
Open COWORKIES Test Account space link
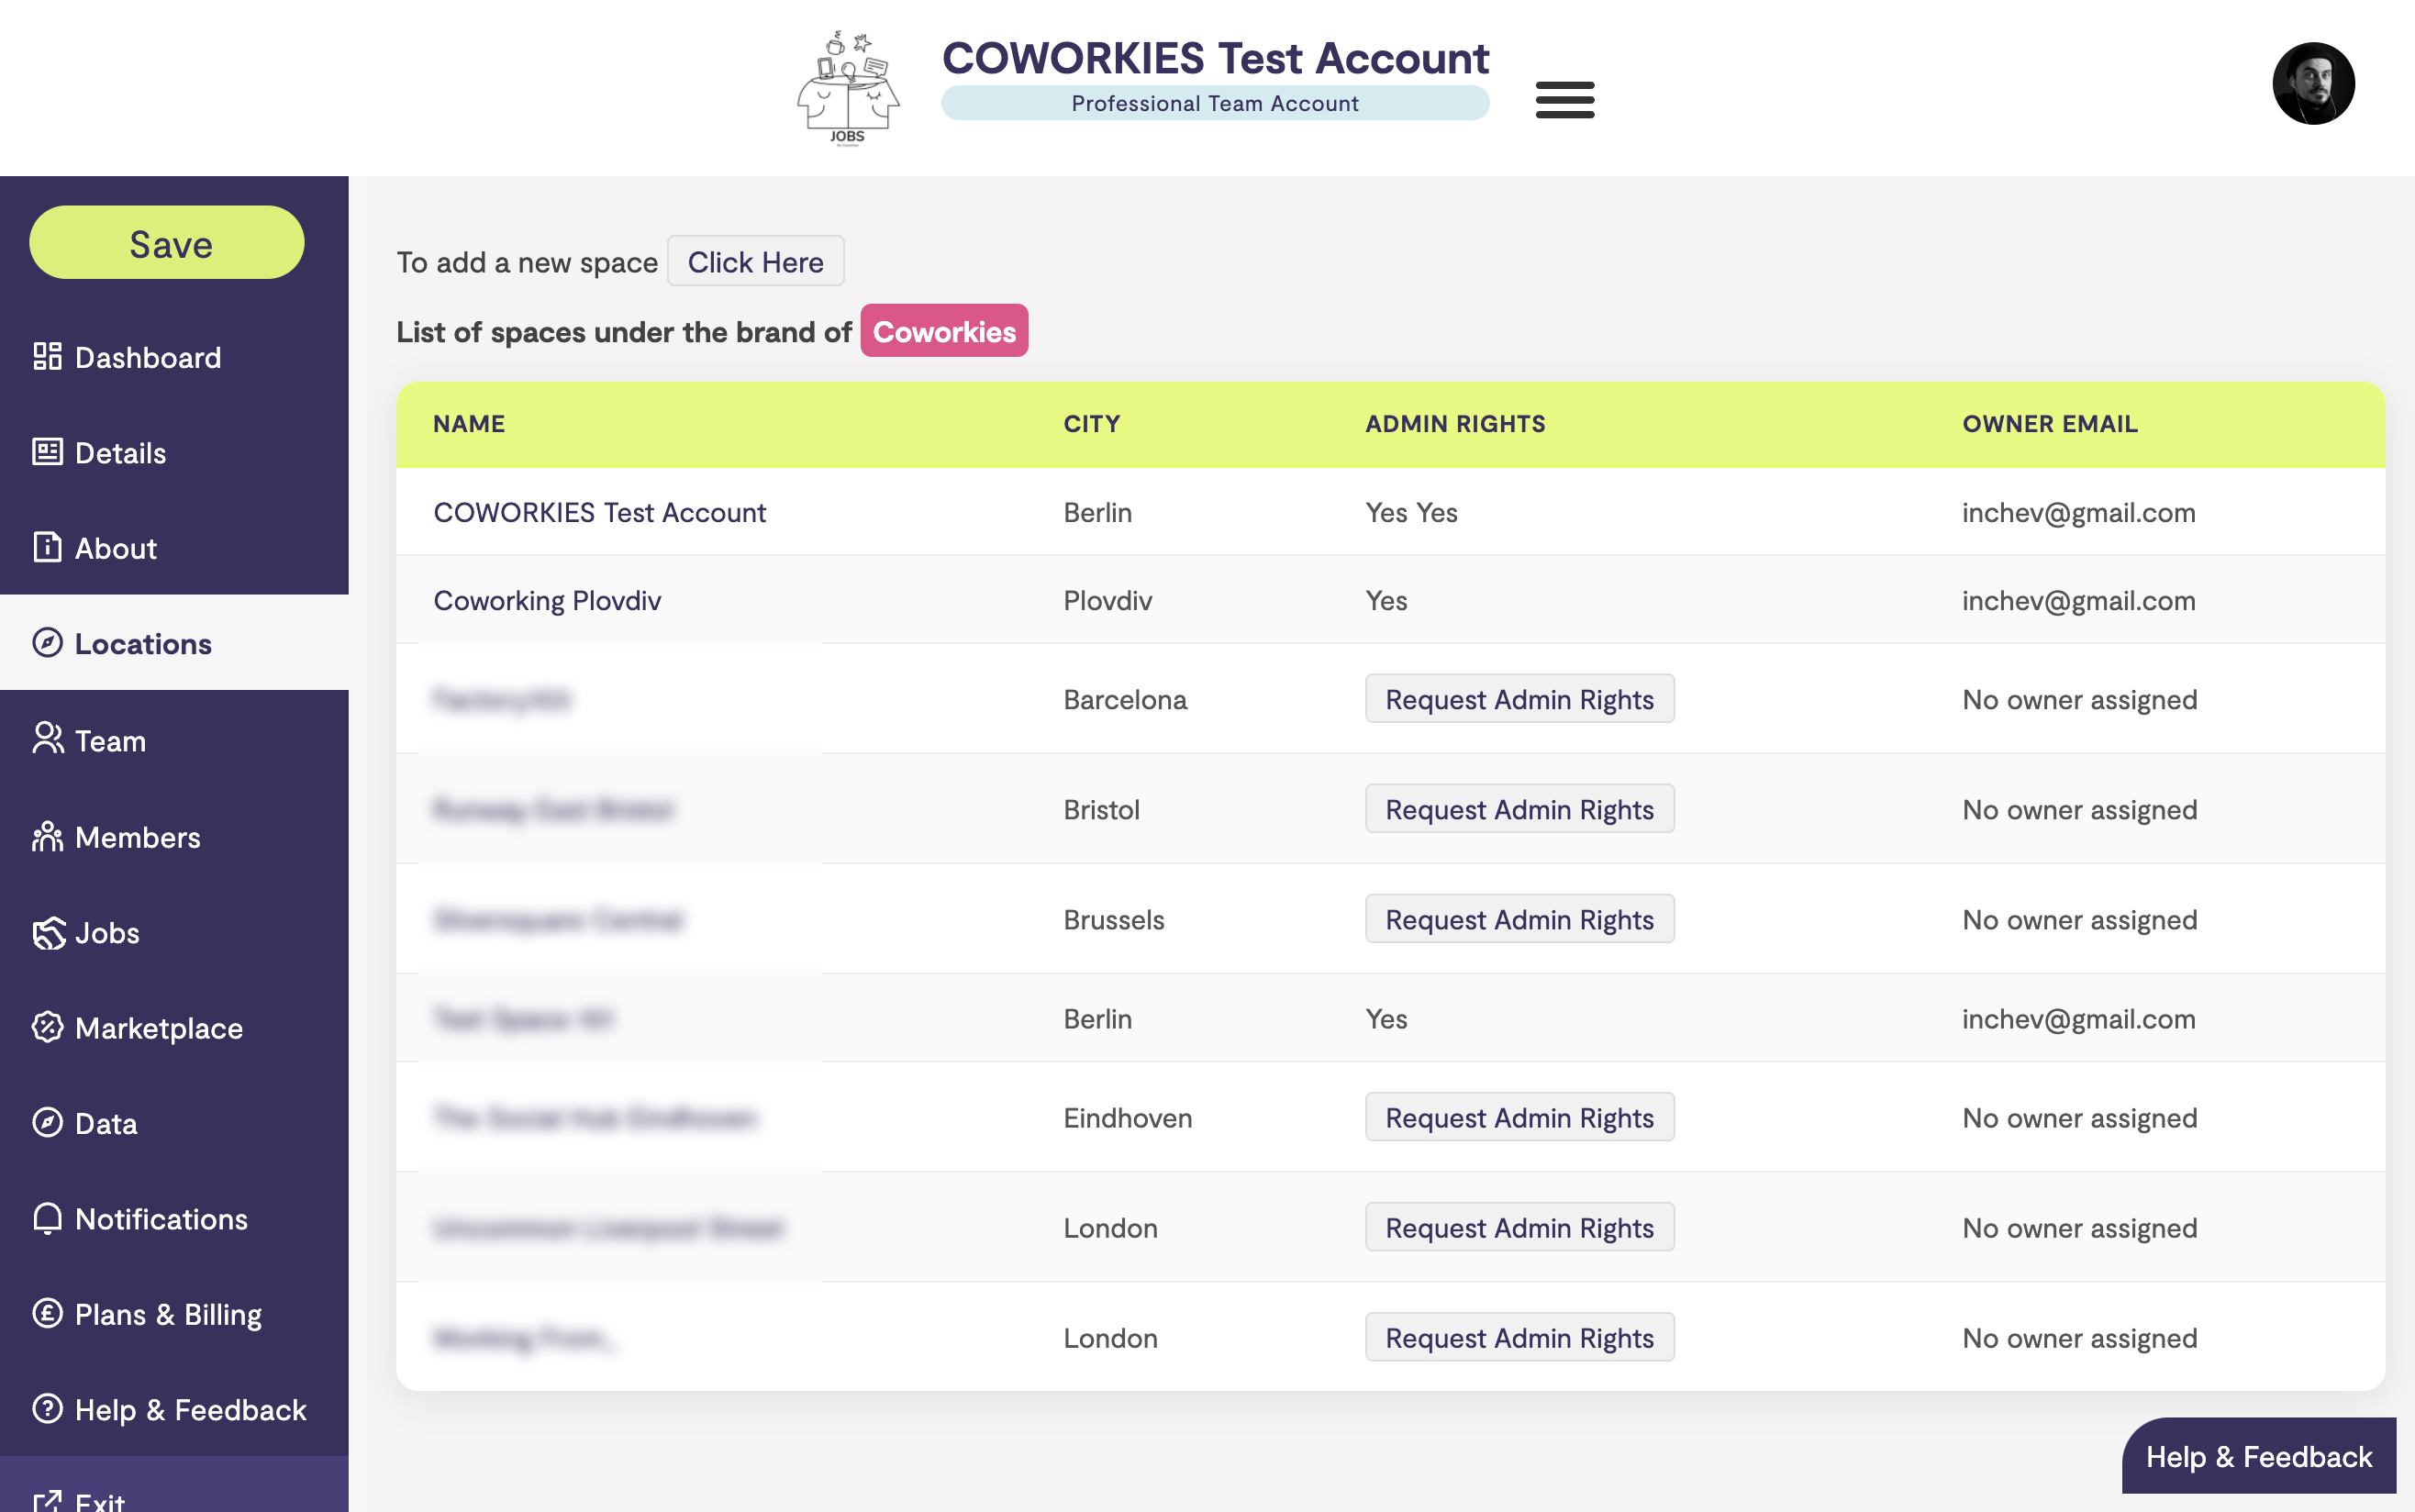pos(599,512)
